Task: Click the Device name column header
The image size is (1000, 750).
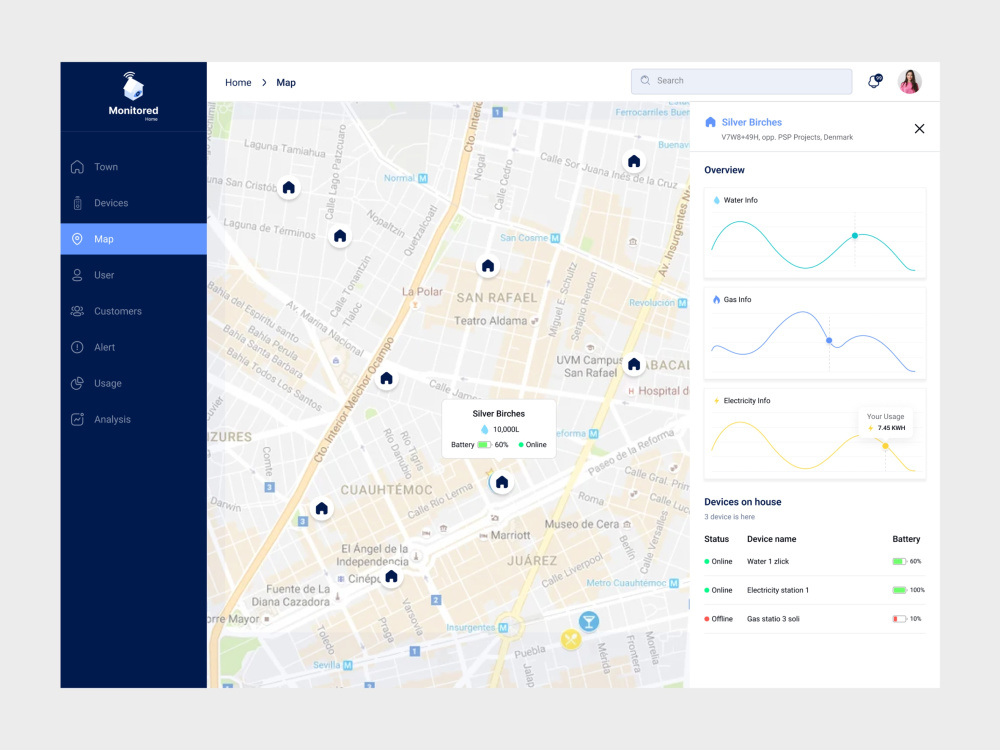Action: tap(771, 539)
